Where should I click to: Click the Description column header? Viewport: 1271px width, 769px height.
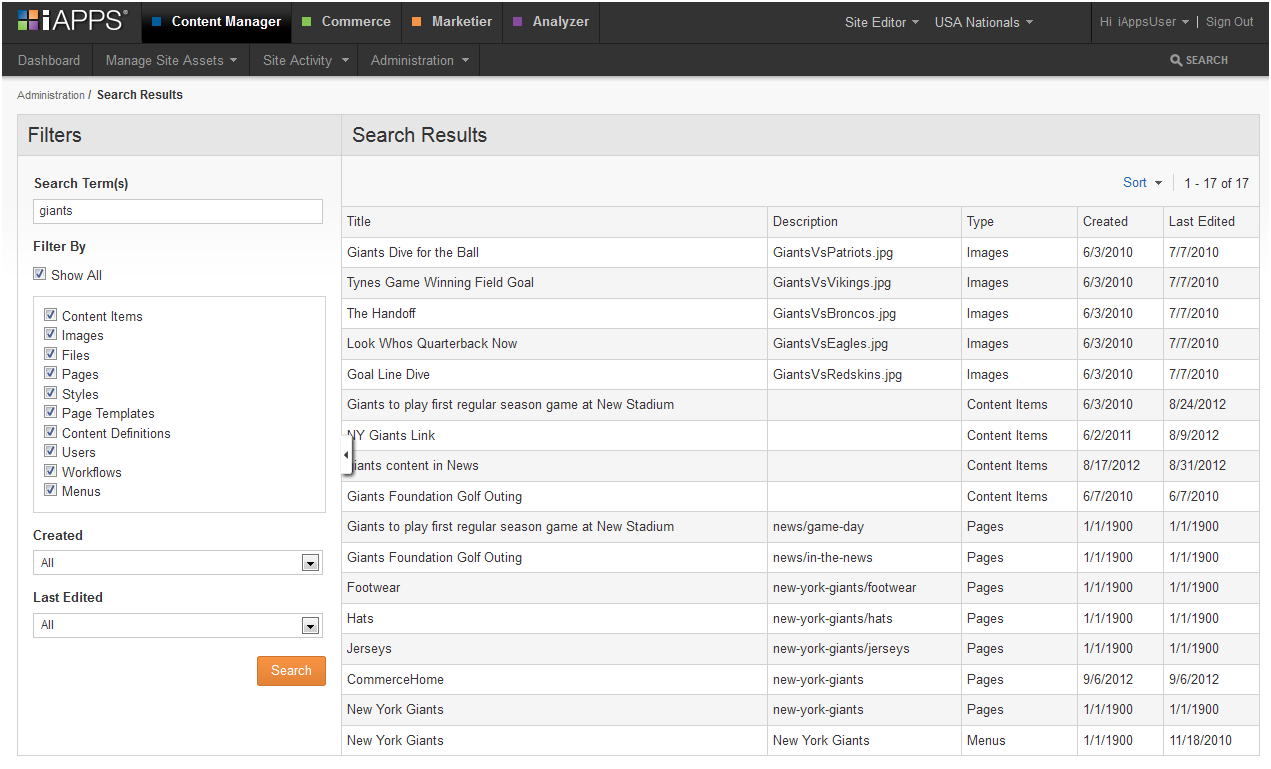point(865,222)
